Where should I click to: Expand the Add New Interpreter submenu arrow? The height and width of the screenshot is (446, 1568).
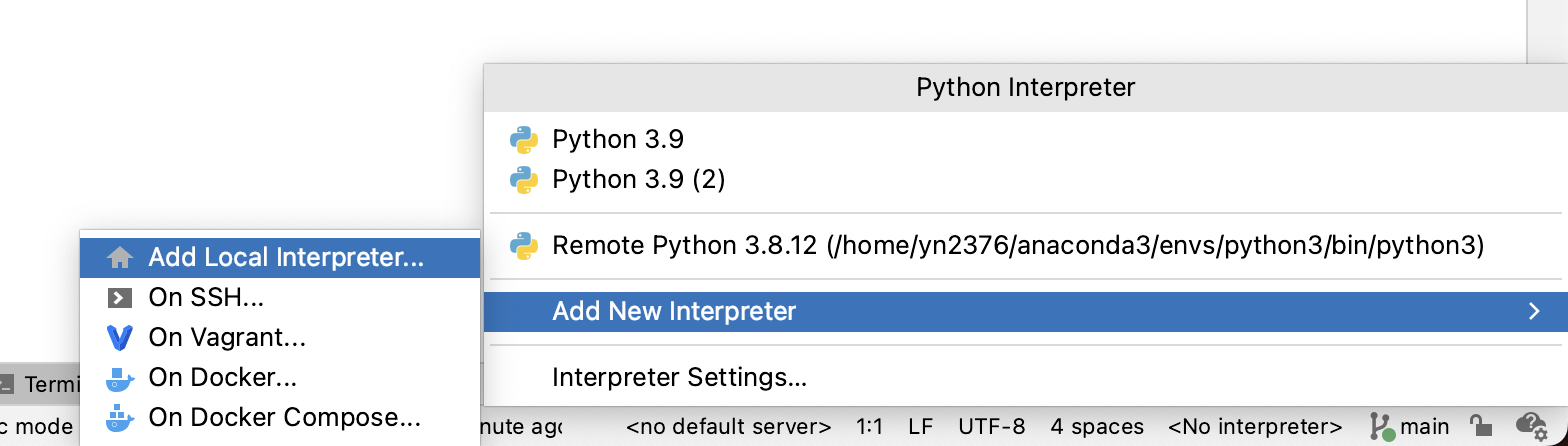[1534, 312]
